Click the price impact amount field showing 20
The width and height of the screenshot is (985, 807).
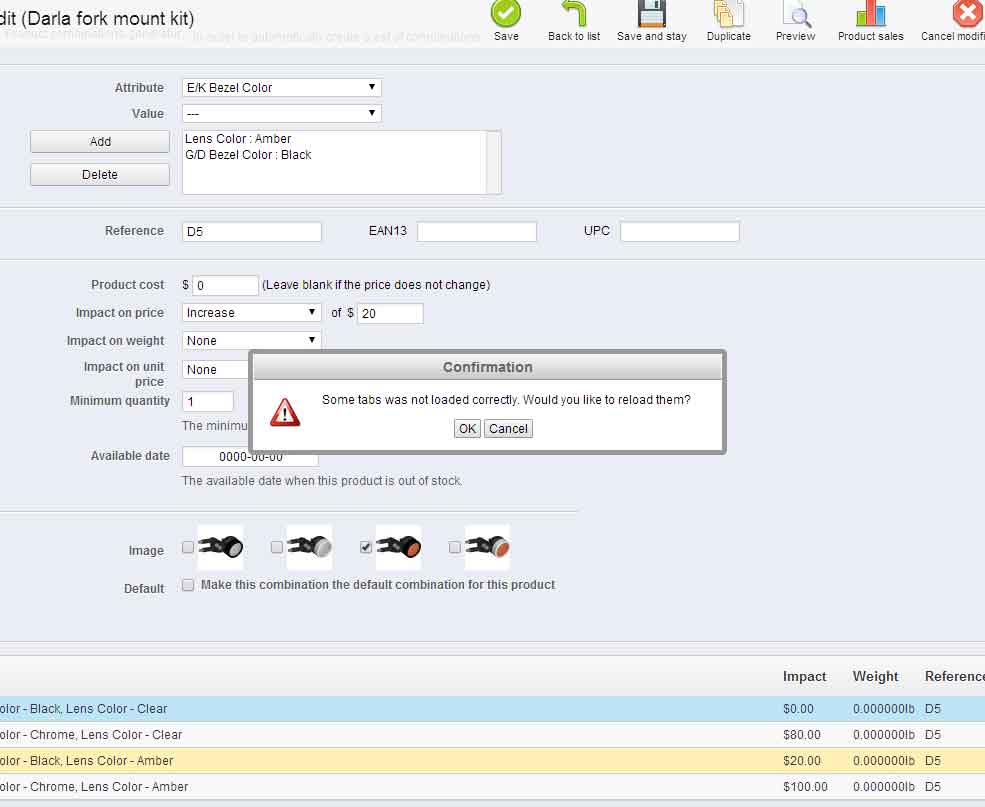point(390,313)
